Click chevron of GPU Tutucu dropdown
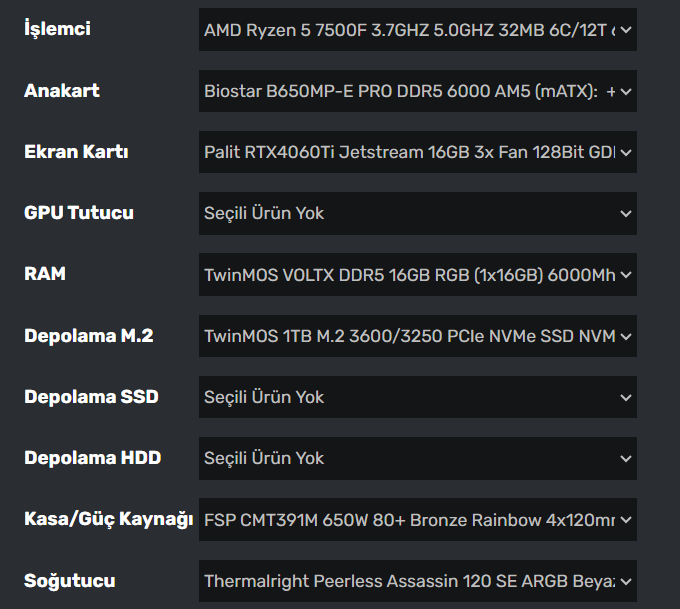The image size is (680, 609). click(x=626, y=213)
